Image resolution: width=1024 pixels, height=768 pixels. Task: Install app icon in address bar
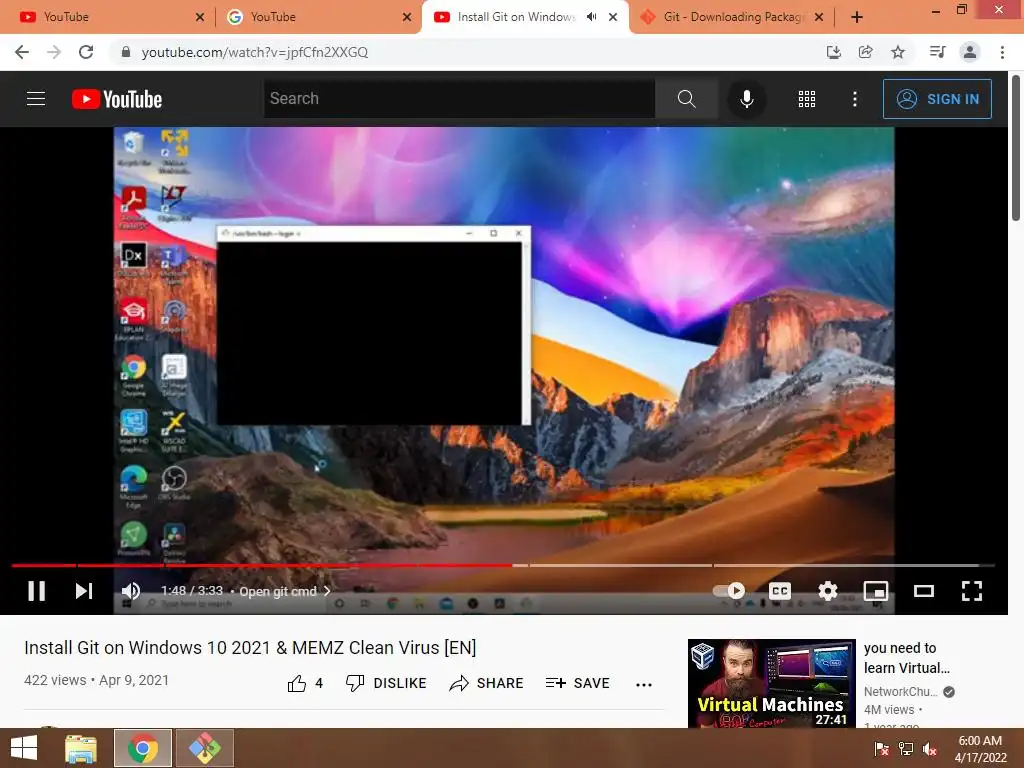pos(834,52)
